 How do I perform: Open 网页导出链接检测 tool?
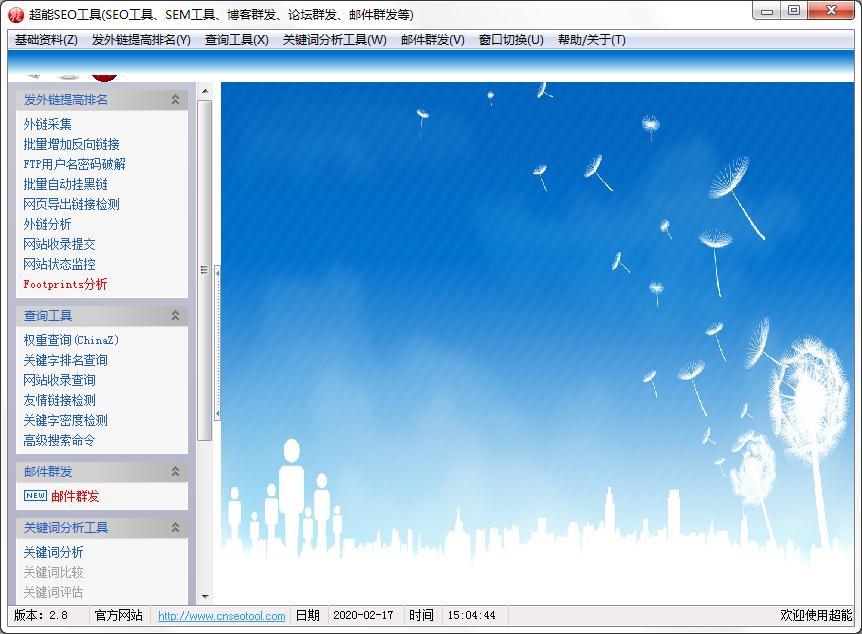coord(71,204)
